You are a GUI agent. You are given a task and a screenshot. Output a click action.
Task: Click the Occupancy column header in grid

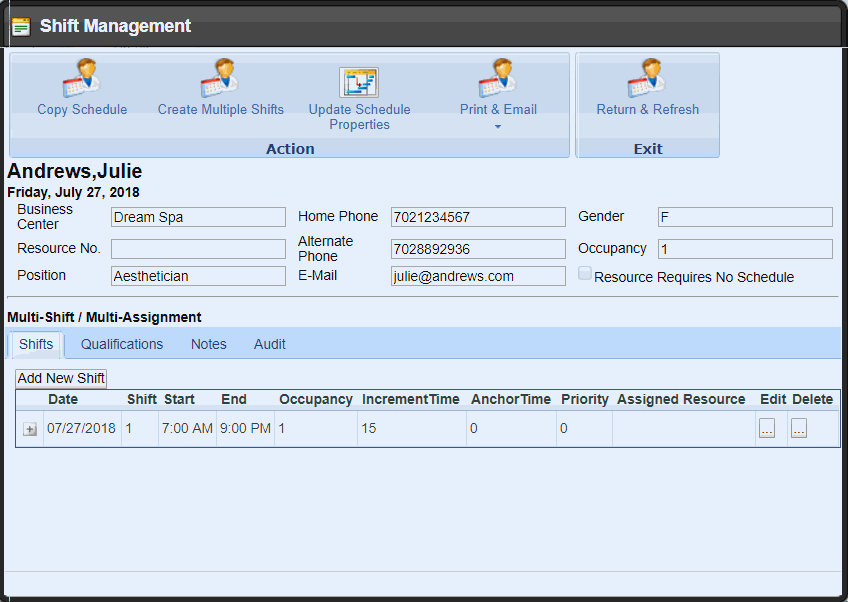click(316, 400)
